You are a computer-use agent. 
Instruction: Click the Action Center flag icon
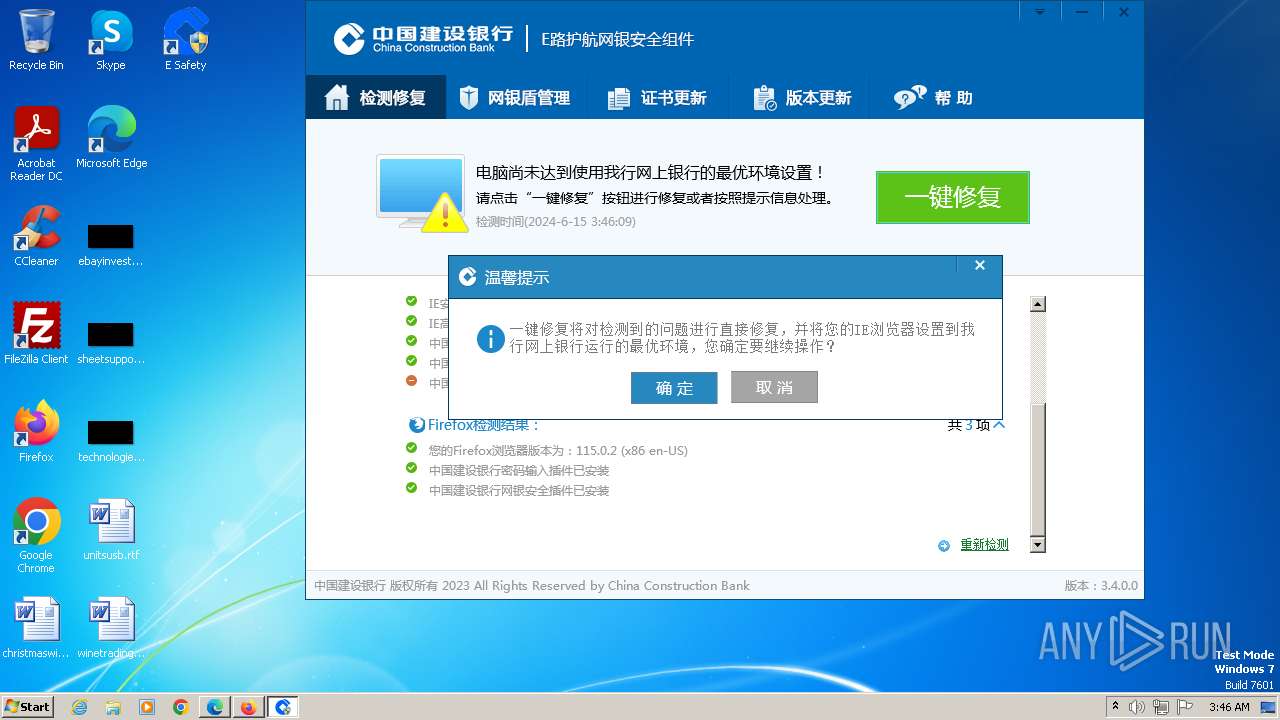[1187, 707]
